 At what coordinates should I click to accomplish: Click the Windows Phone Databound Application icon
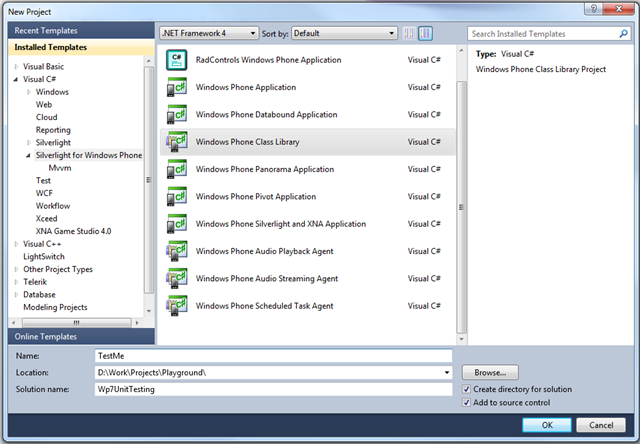[x=177, y=115]
